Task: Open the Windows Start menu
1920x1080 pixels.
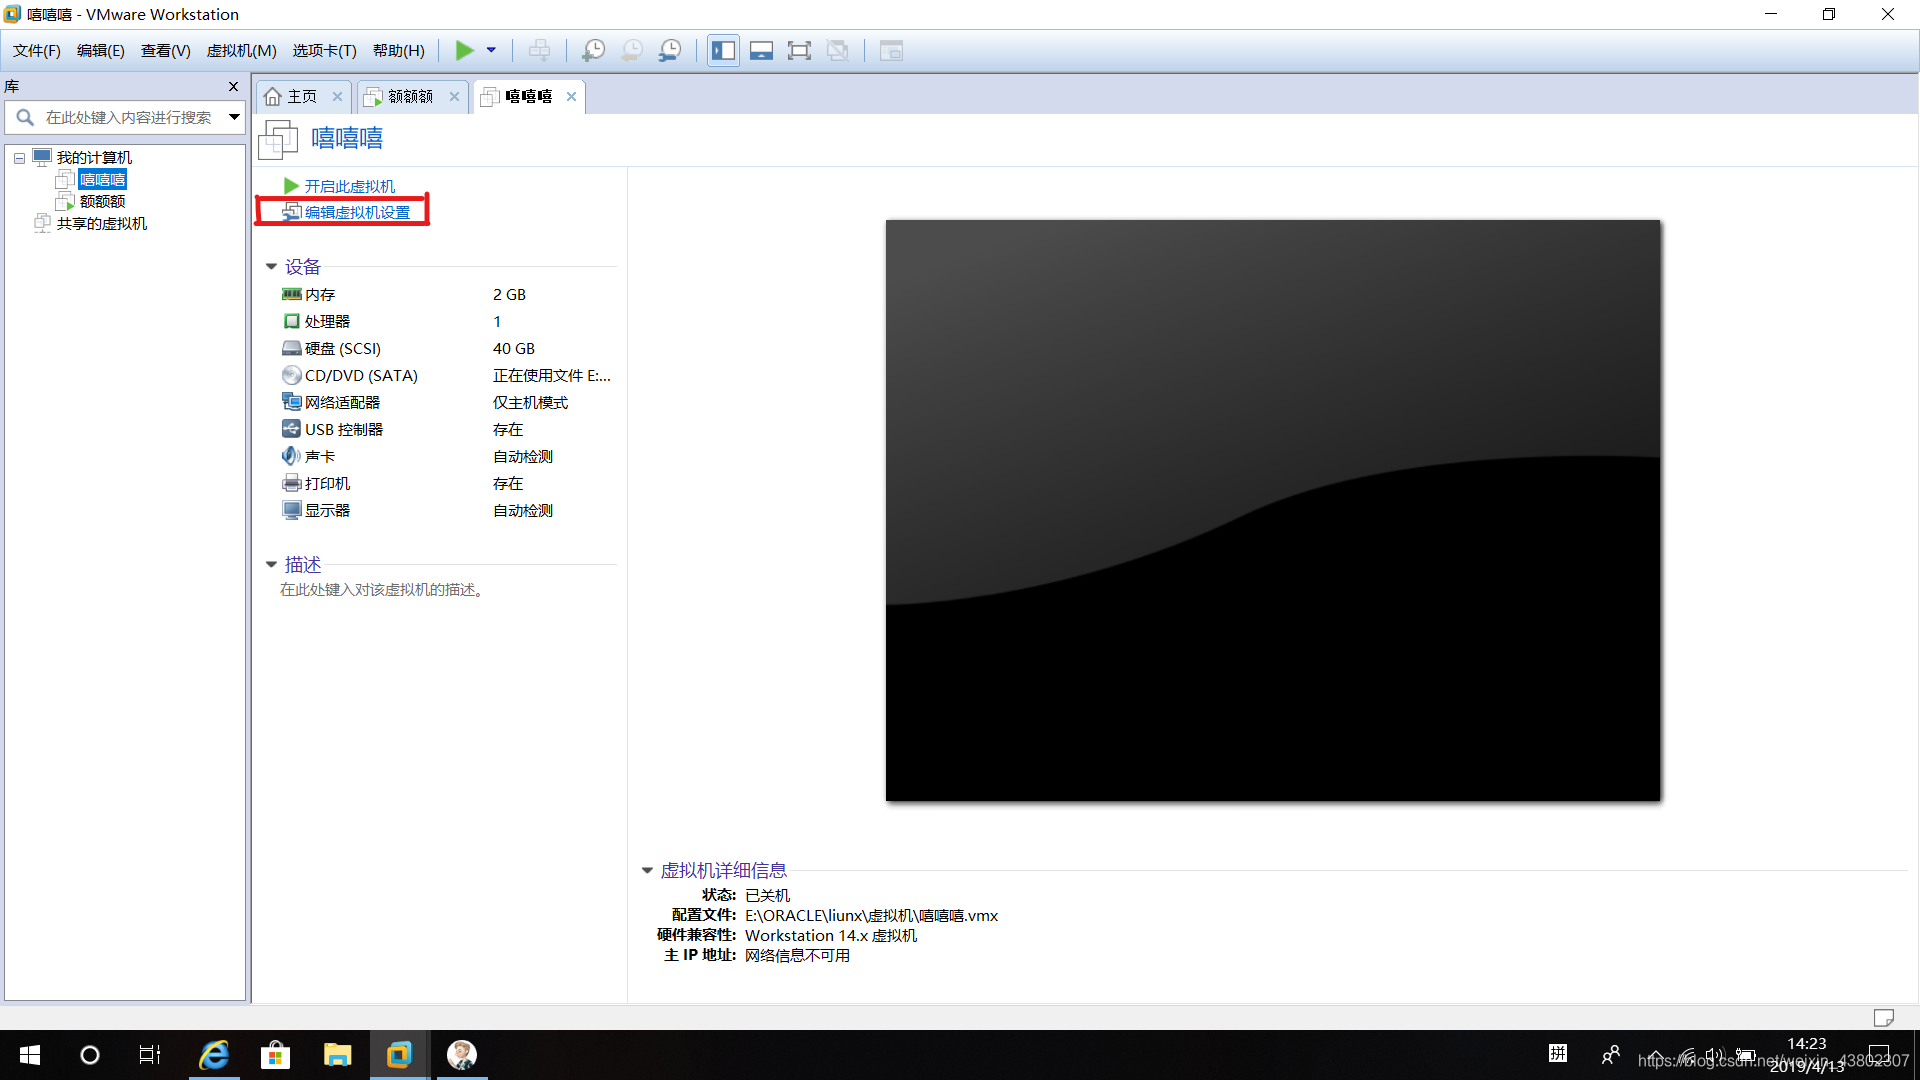Action: point(30,1055)
